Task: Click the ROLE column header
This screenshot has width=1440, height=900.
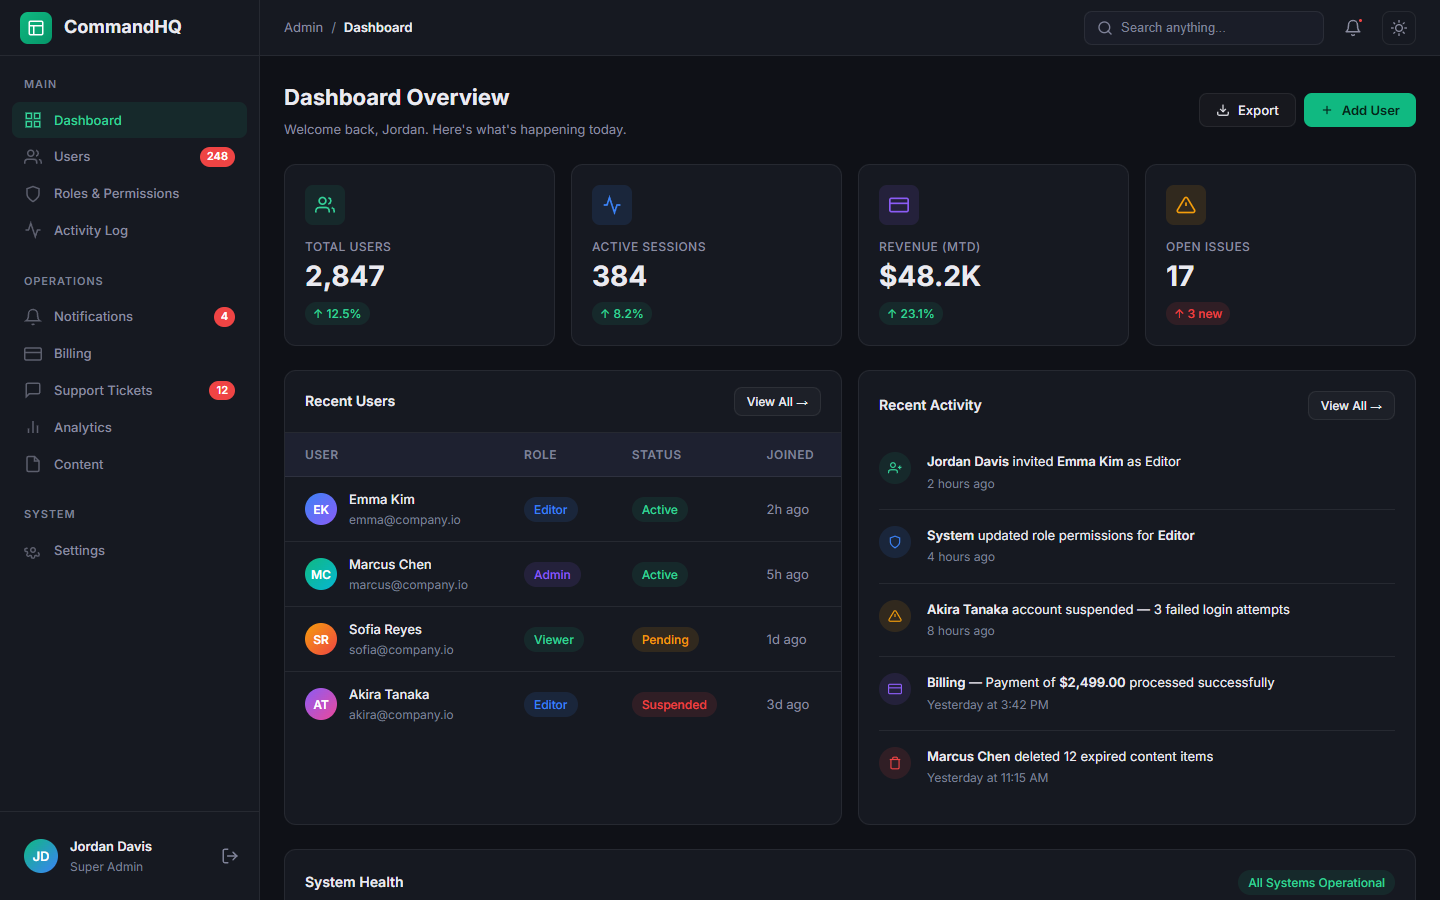Action: 540,455
